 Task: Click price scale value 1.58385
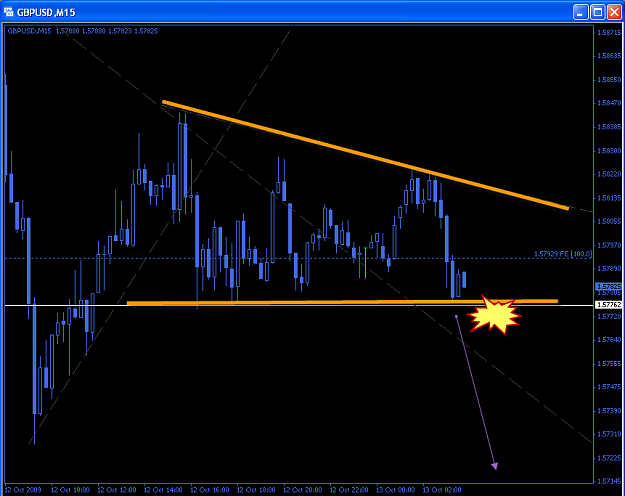[x=609, y=127]
